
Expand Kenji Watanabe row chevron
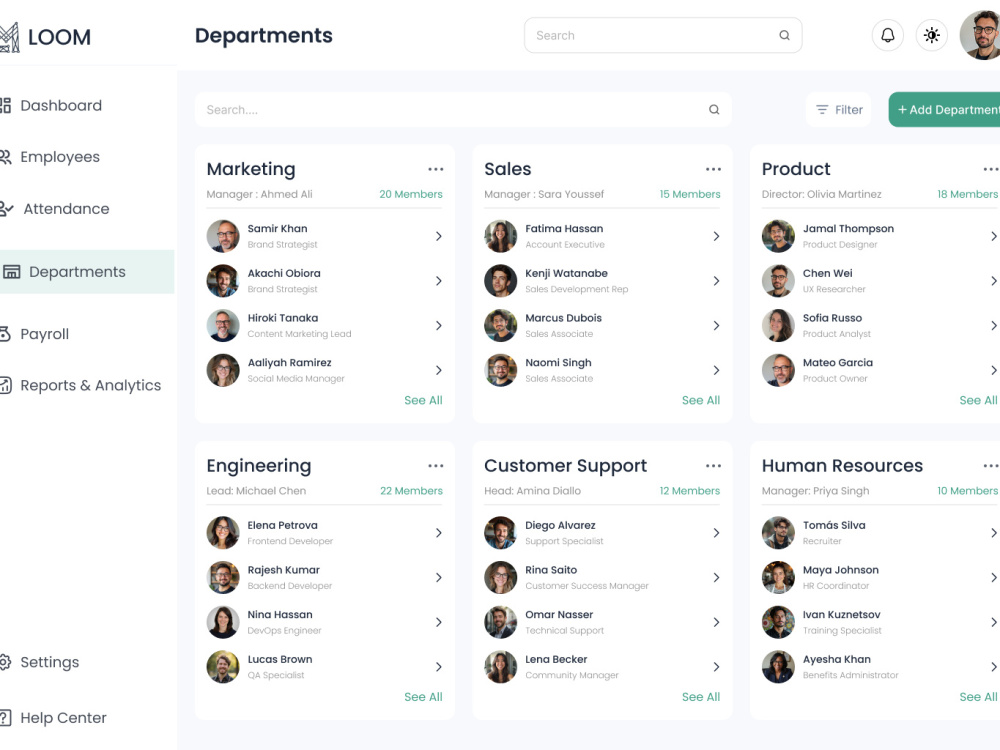[716, 281]
